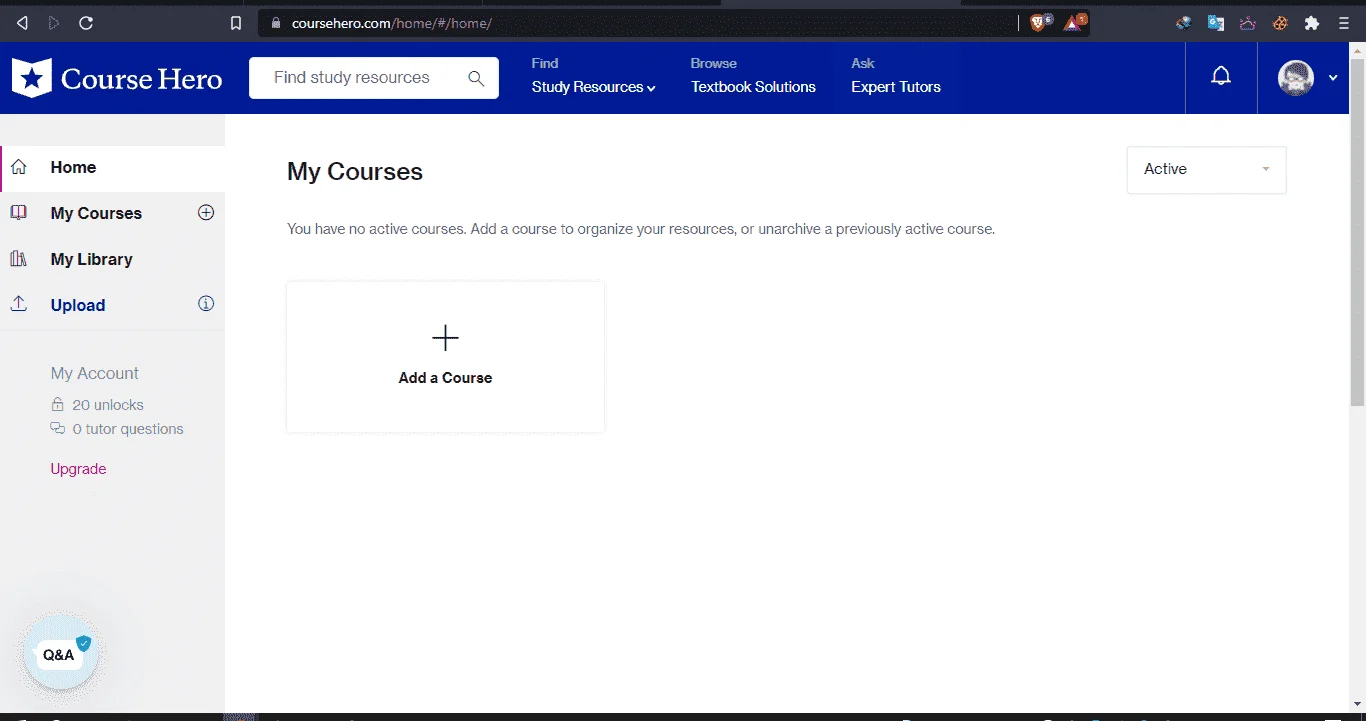Screen dimensions: 1366x721
Task: Open the extensions puzzle piece
Action: click(x=1312, y=23)
